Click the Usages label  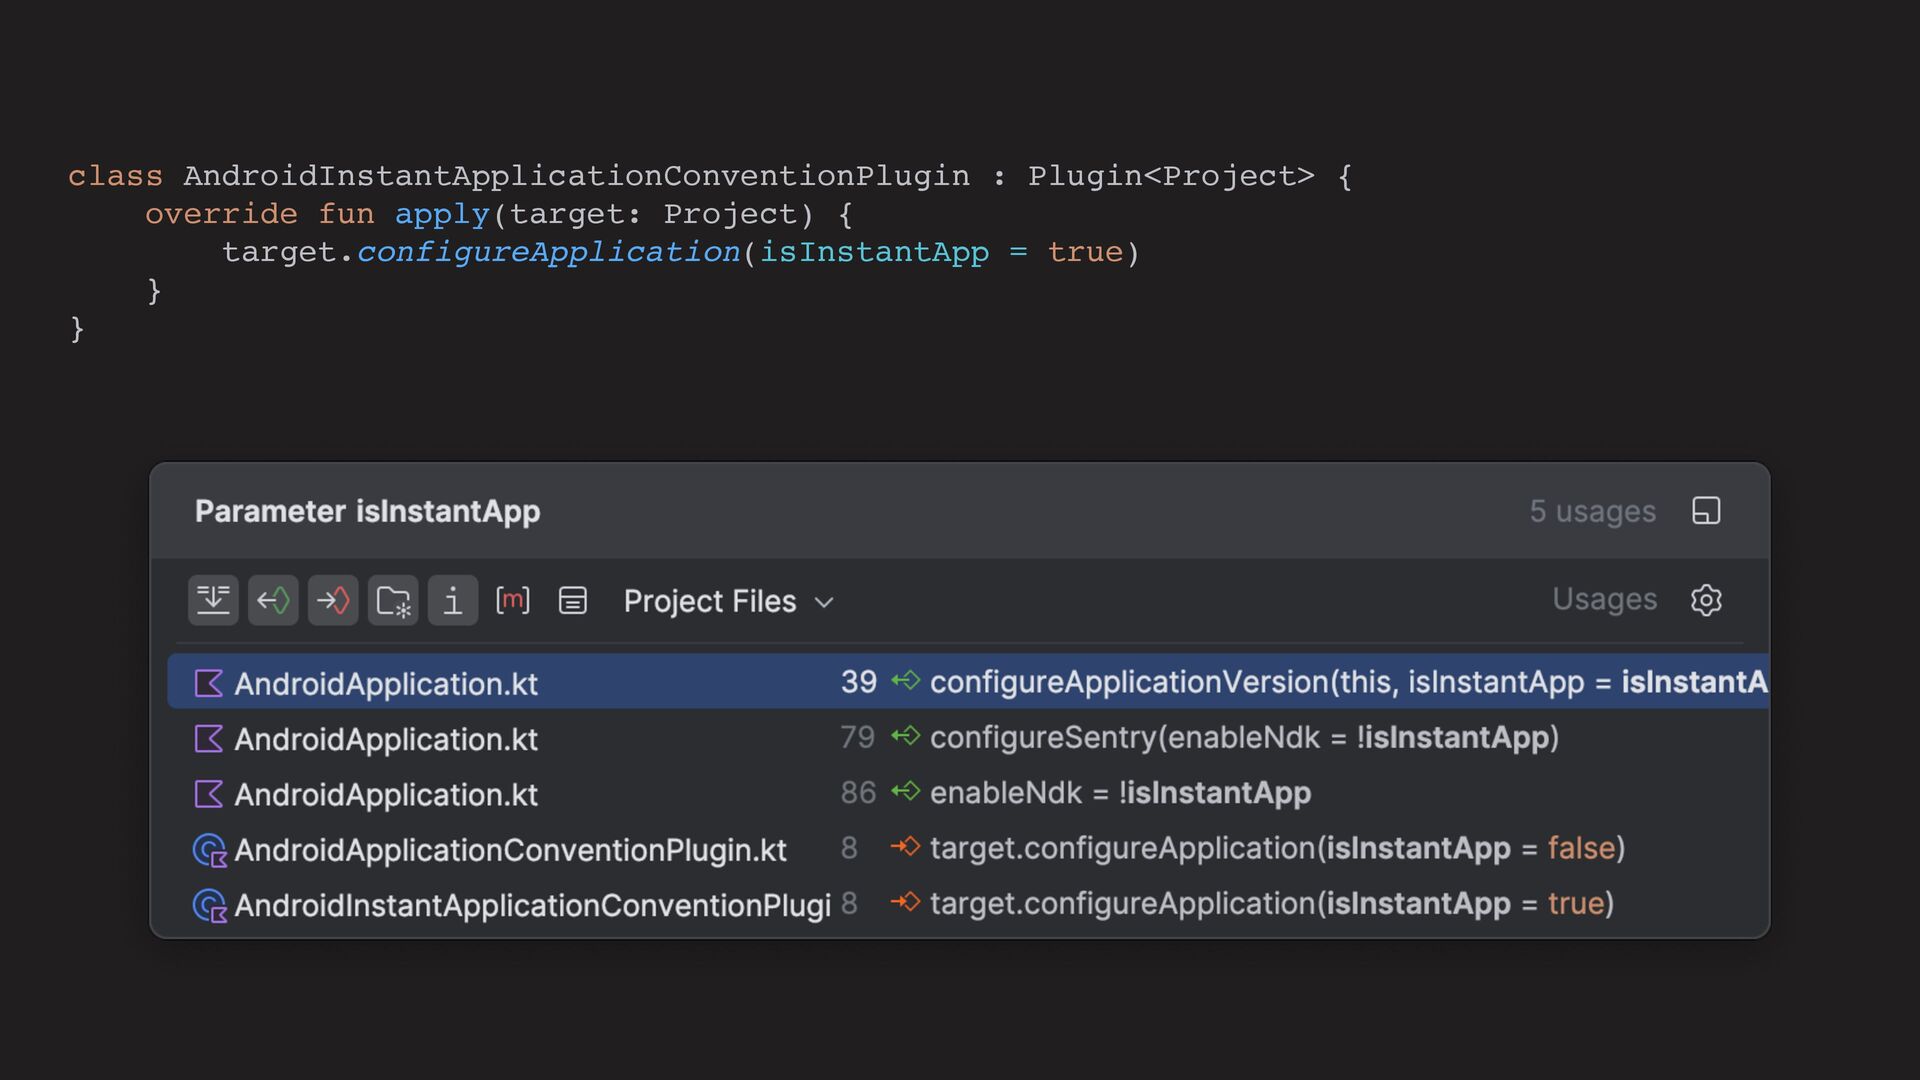(x=1604, y=599)
